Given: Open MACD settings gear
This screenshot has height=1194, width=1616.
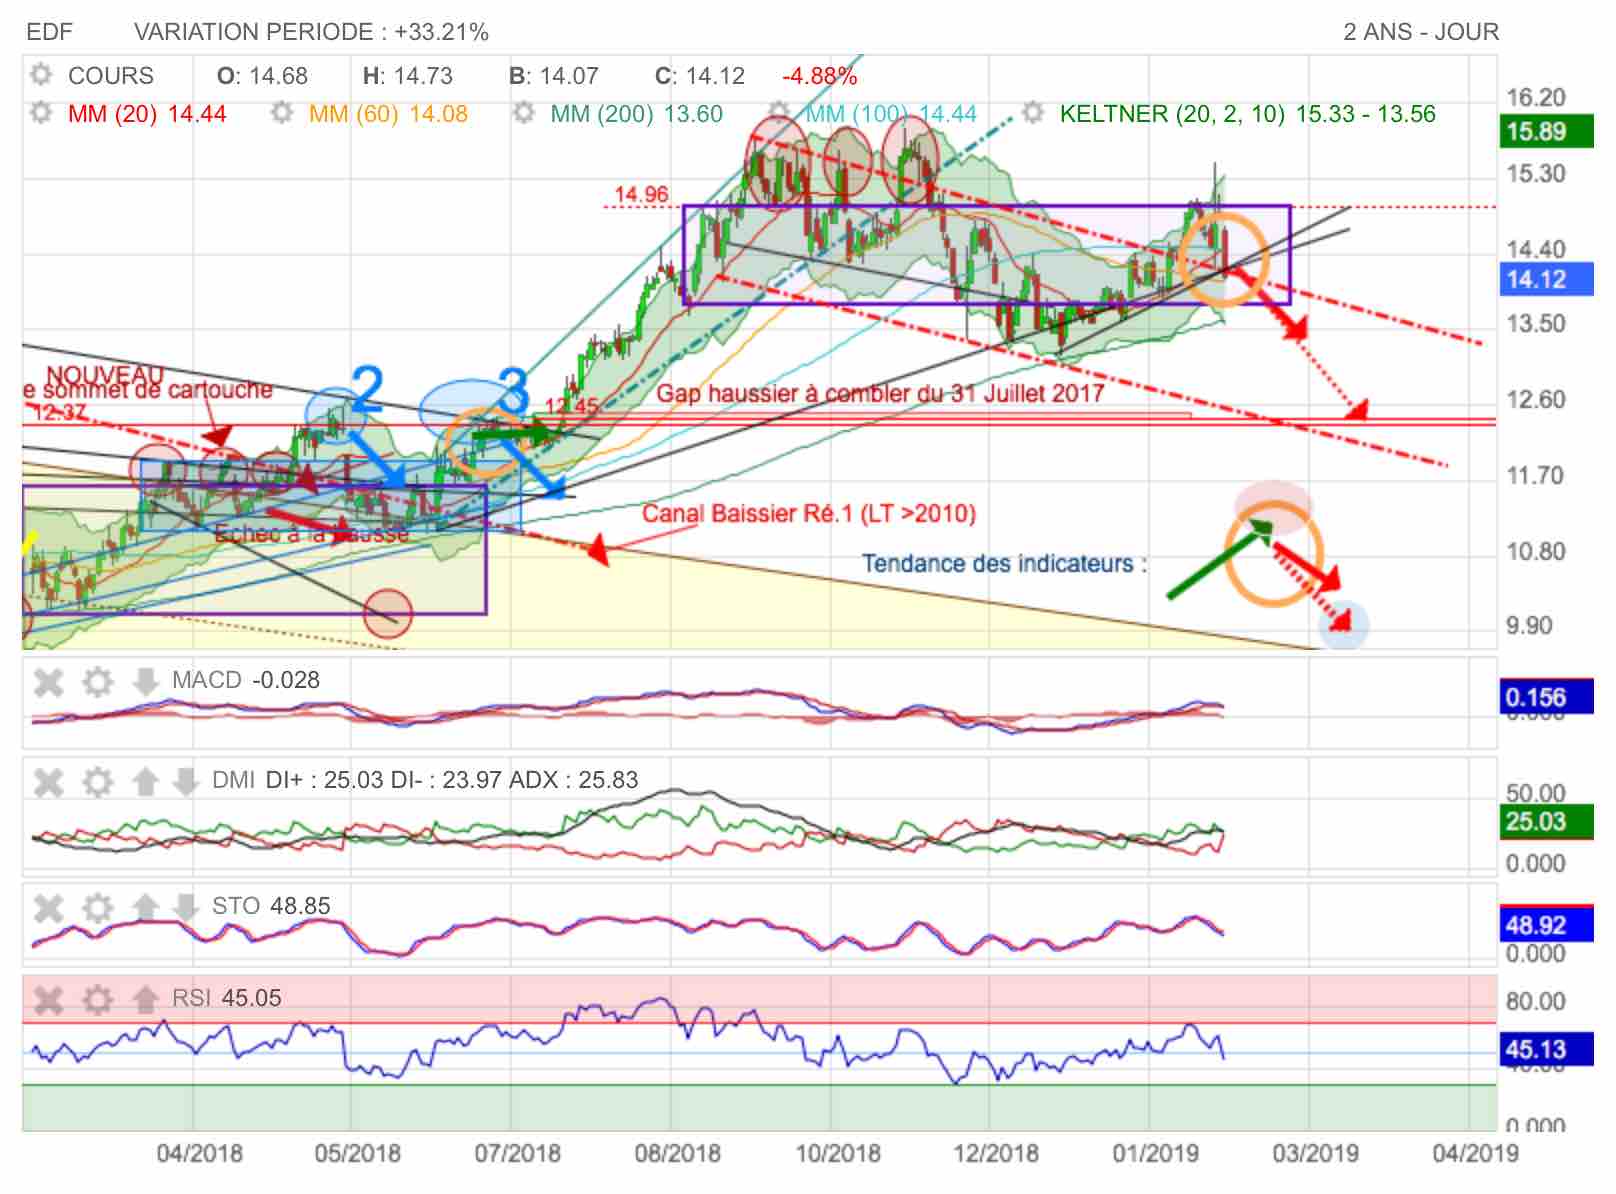Looking at the screenshot, I should coord(97,683).
